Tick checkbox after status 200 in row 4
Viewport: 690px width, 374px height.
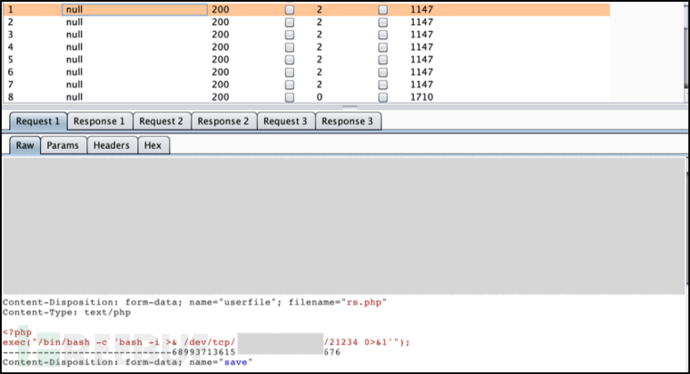[x=290, y=47]
